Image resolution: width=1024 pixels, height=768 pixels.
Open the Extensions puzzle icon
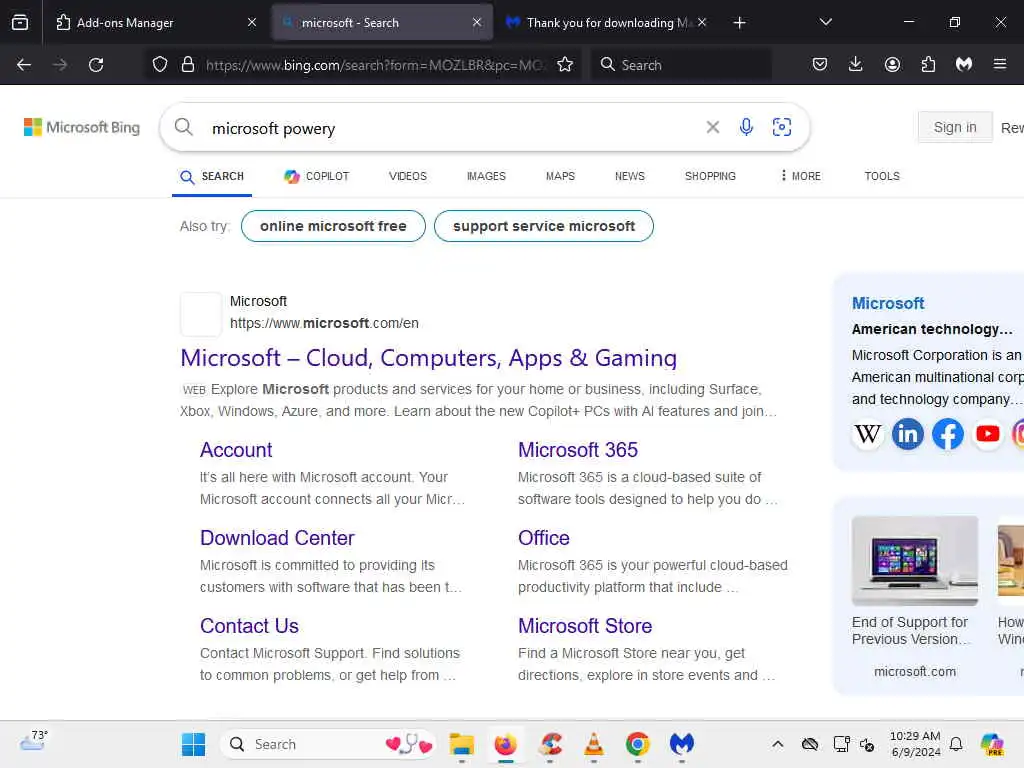point(928,65)
